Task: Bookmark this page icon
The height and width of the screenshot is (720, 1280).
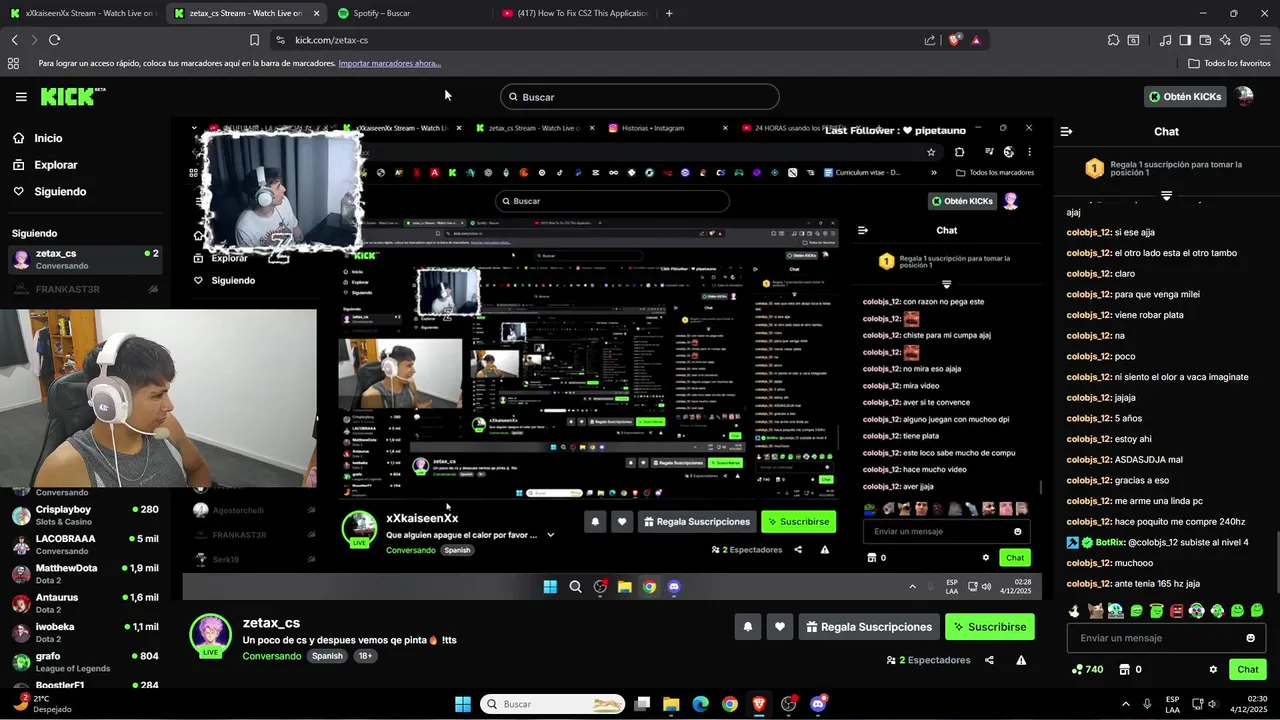Action: click(254, 40)
